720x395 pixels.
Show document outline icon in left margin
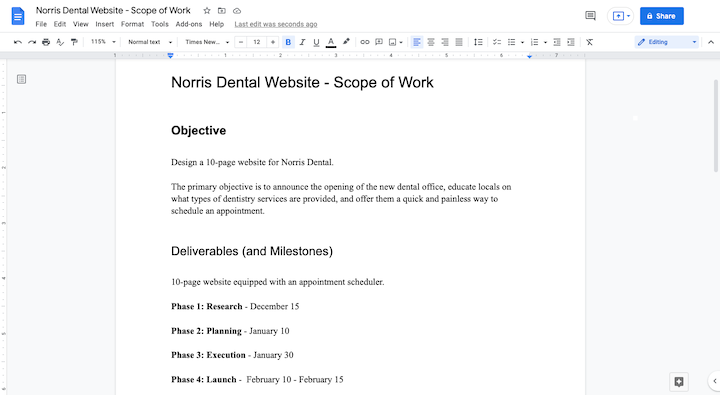click(21, 79)
